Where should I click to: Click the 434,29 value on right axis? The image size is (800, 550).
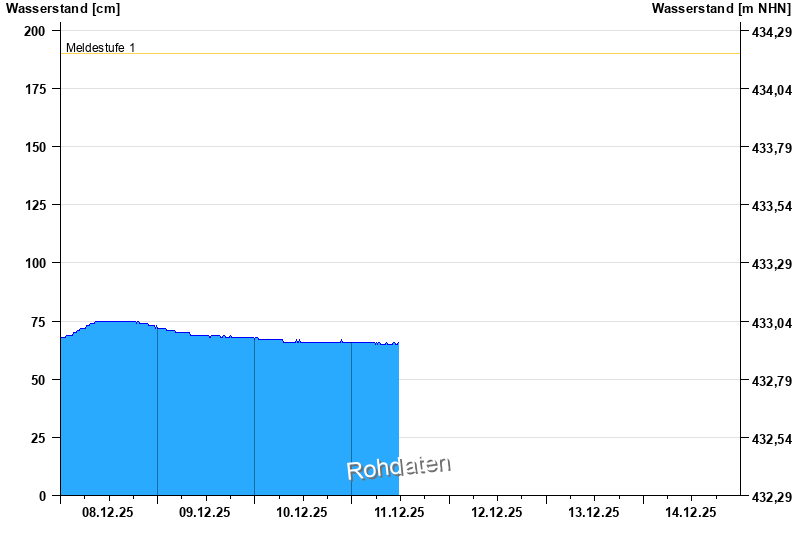(772, 32)
